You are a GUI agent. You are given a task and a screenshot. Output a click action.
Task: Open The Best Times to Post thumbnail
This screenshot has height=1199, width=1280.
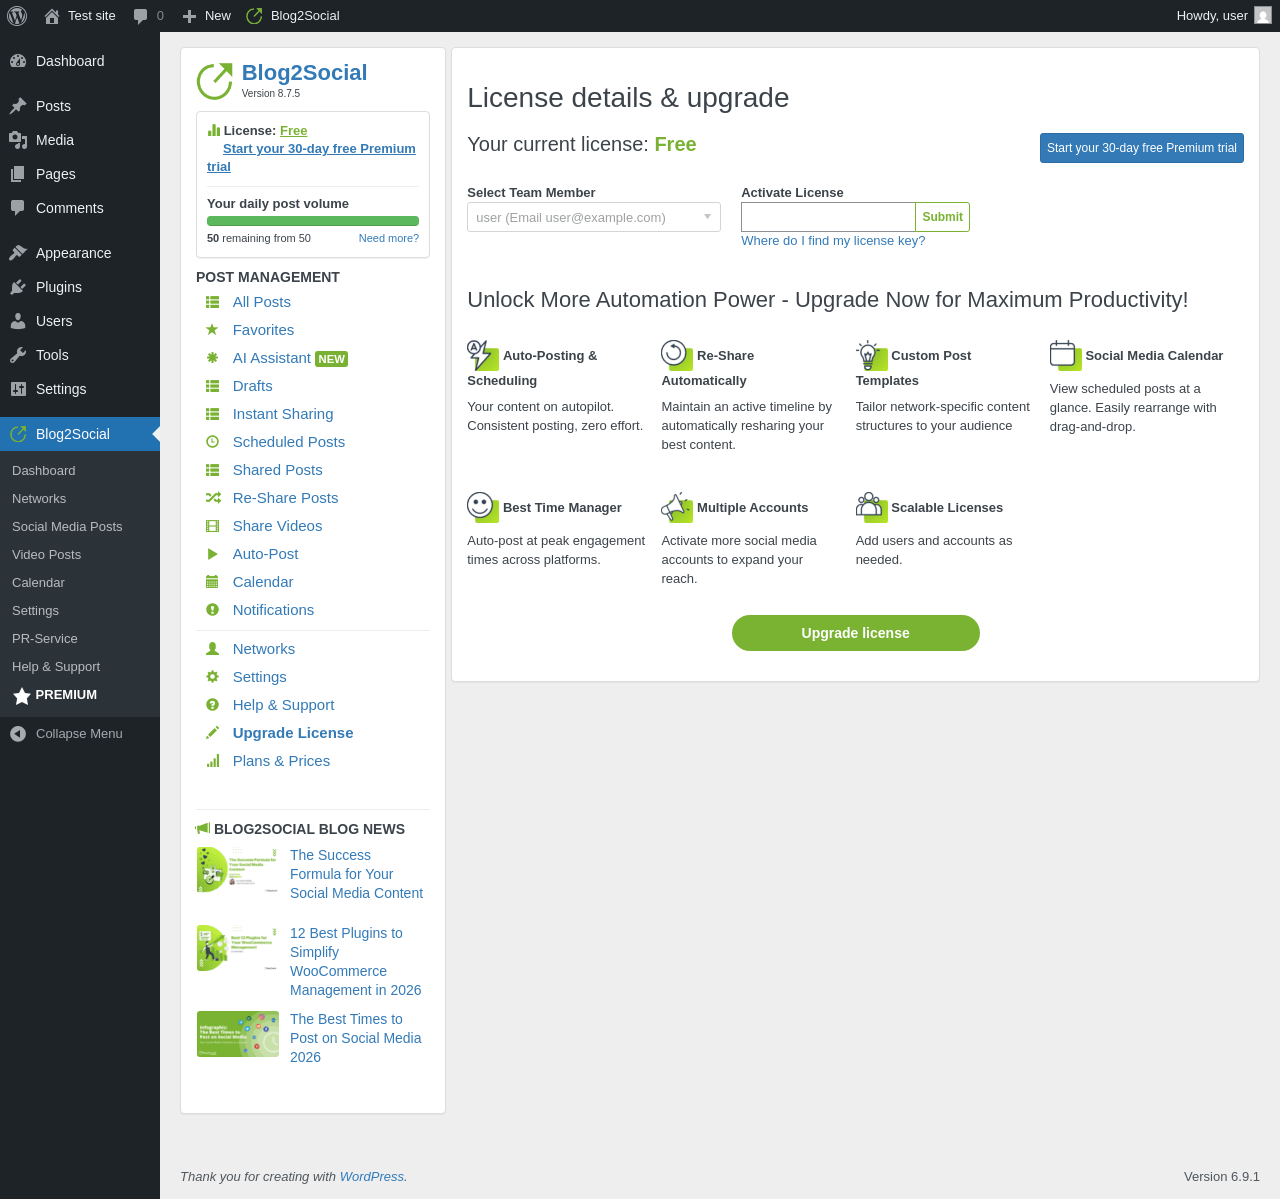(x=238, y=1034)
